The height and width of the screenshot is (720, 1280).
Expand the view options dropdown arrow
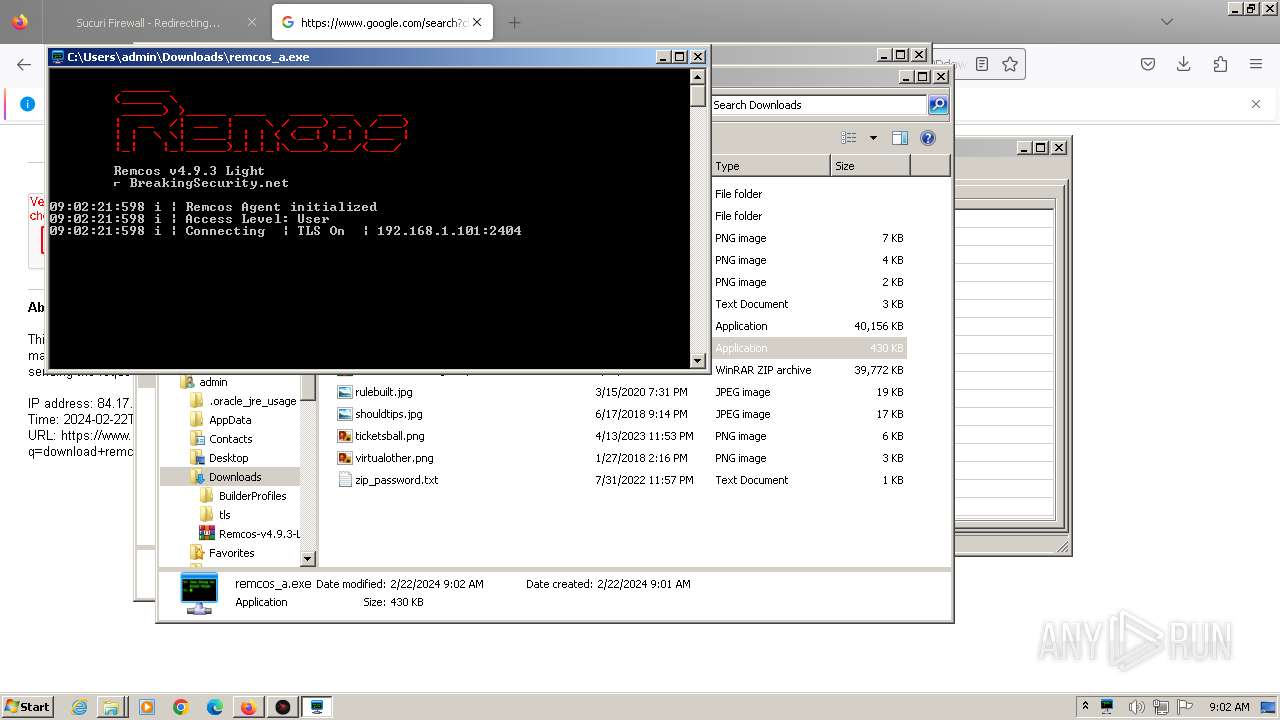[x=873, y=138]
